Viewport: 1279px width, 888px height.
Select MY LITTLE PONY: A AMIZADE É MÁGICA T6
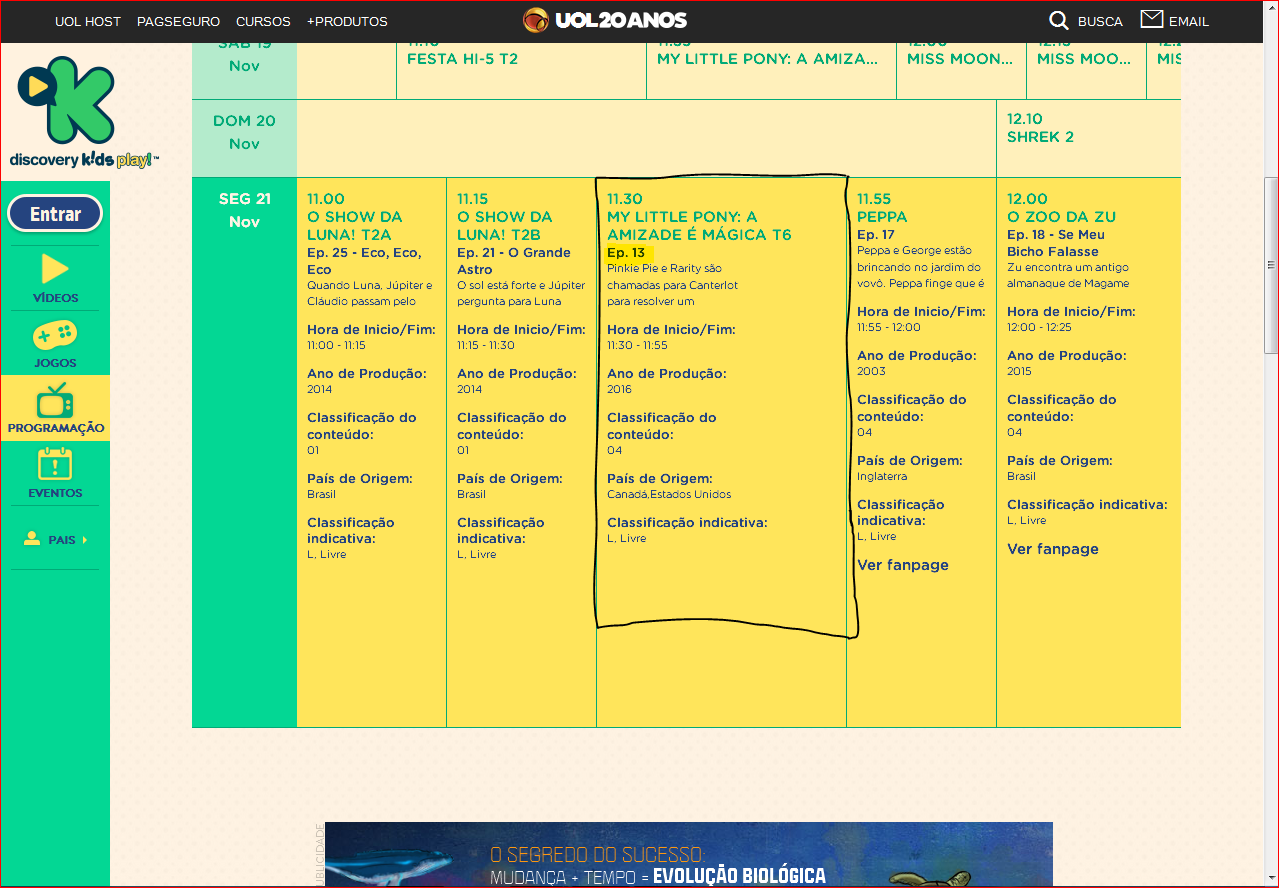(x=699, y=226)
